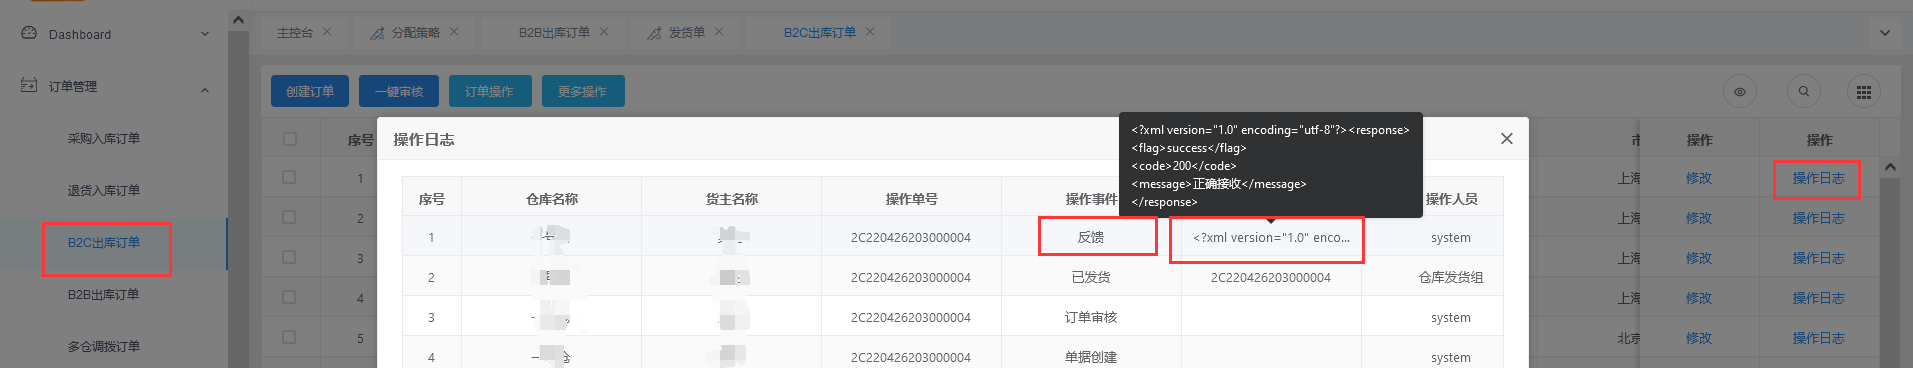Image resolution: width=1913 pixels, height=368 pixels.
Task: Open B2B出库订单 in the sidebar
Action: [x=104, y=294]
